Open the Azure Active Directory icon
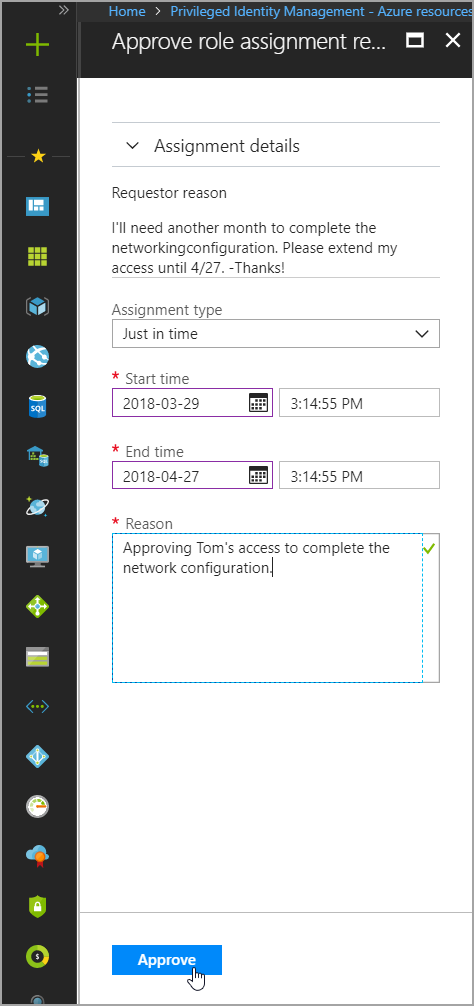This screenshot has height=1006, width=474. (x=37, y=756)
